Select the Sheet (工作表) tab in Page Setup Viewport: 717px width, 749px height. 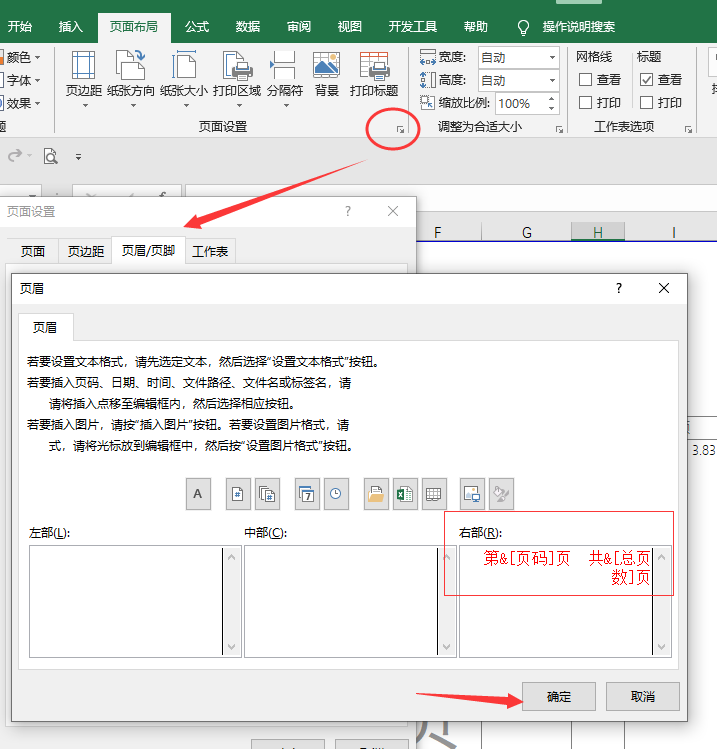coord(210,251)
